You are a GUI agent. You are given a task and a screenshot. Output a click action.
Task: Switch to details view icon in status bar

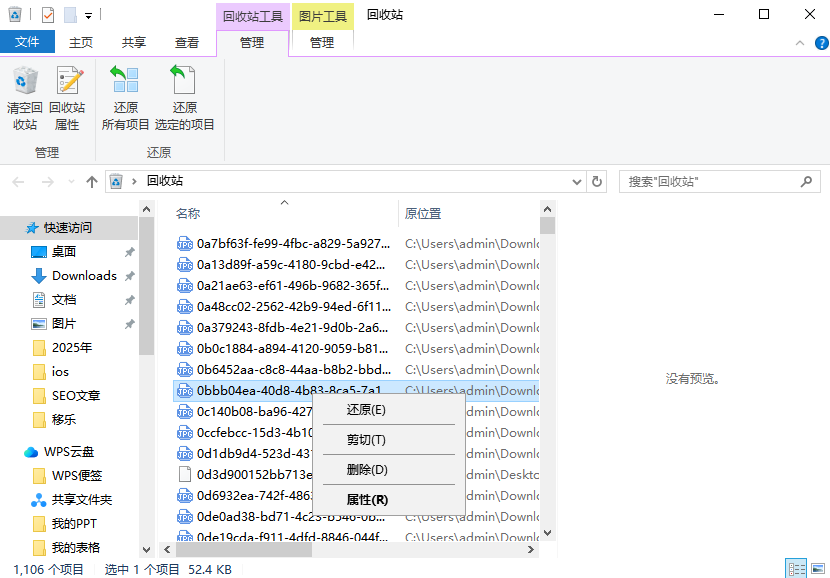click(796, 569)
